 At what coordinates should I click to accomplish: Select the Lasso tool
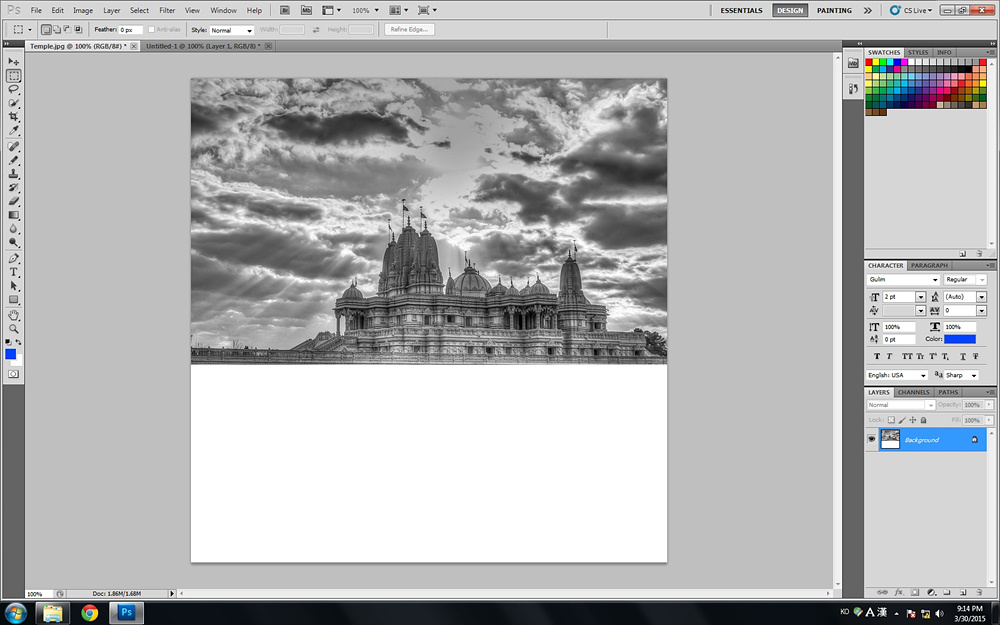click(14, 90)
